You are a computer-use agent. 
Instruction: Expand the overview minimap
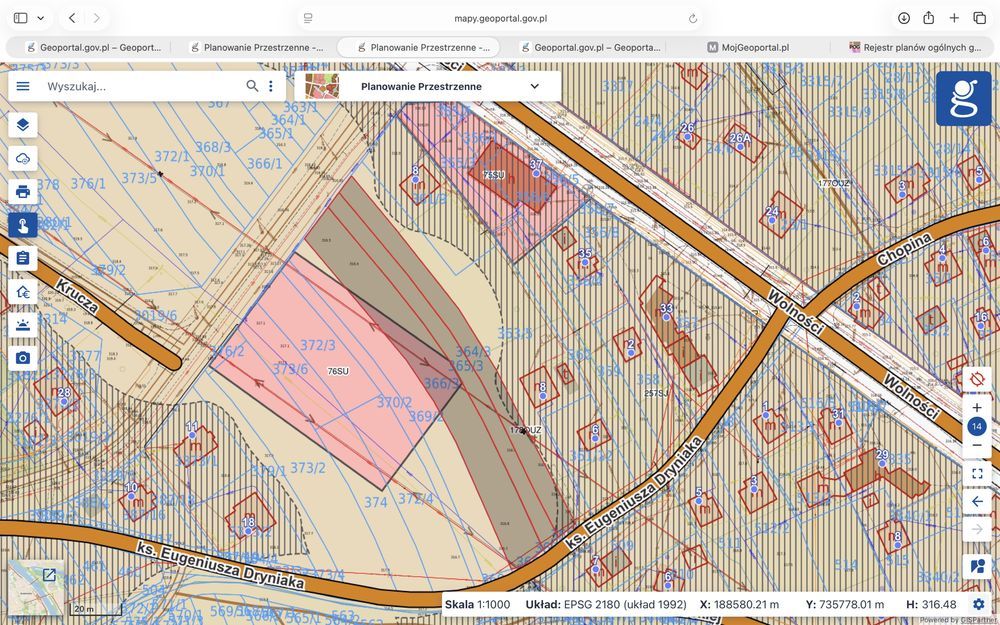[x=49, y=575]
